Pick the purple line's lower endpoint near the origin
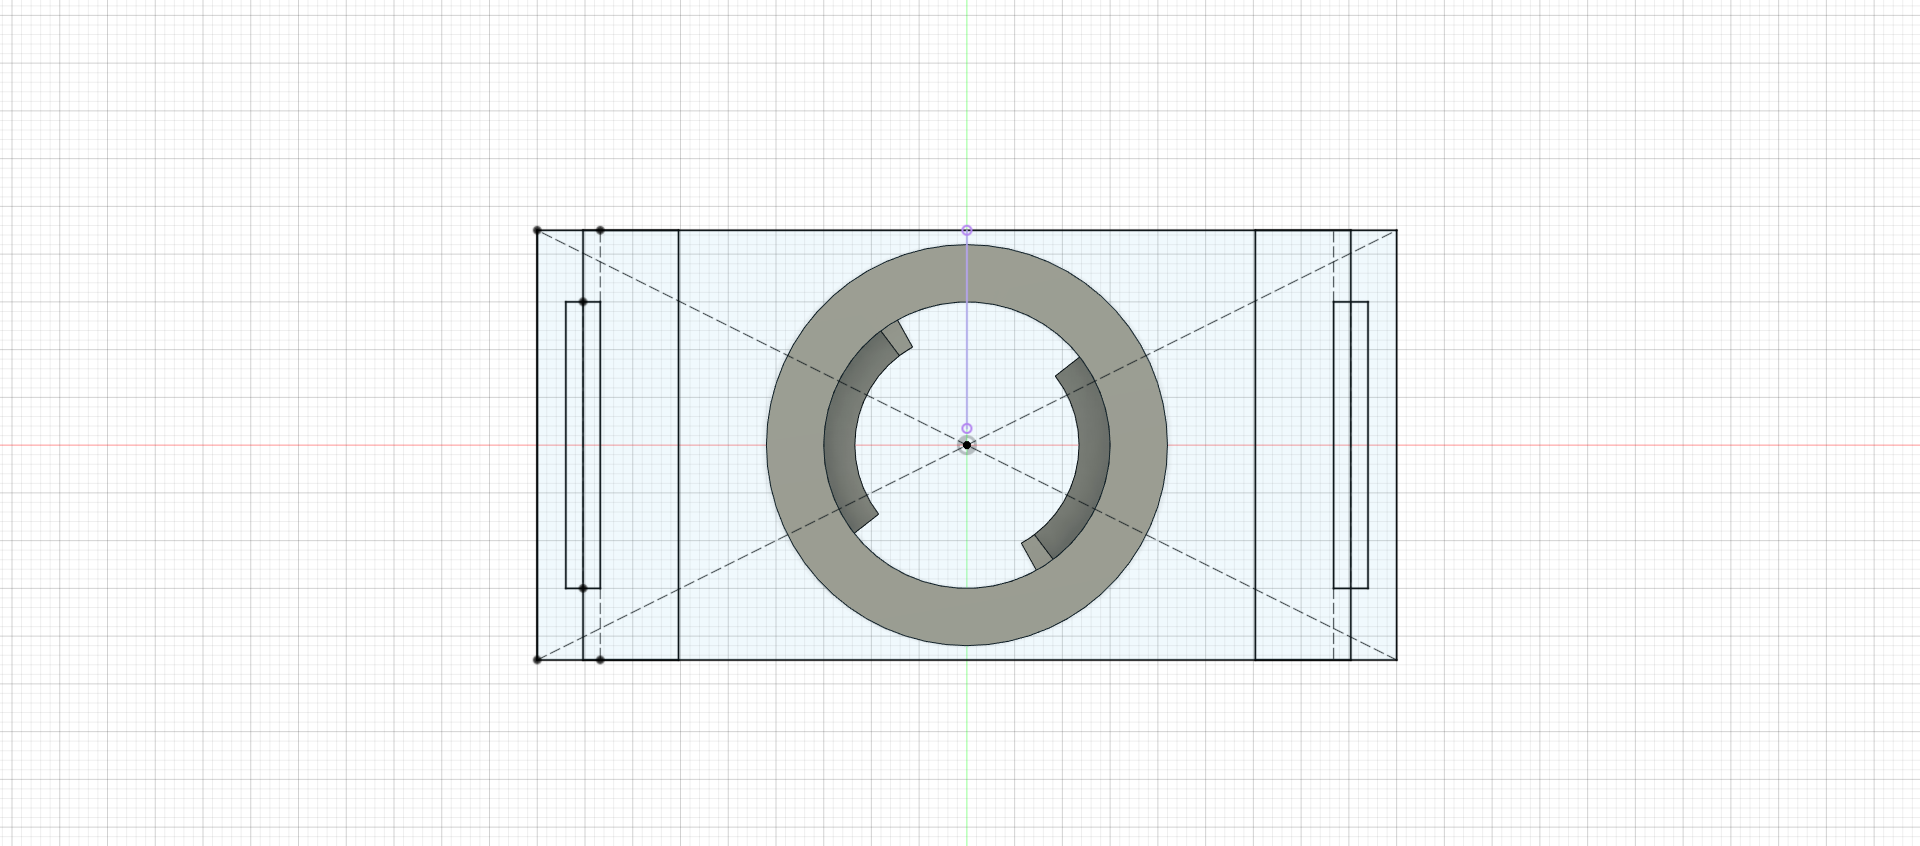1920x846 pixels. coord(967,429)
